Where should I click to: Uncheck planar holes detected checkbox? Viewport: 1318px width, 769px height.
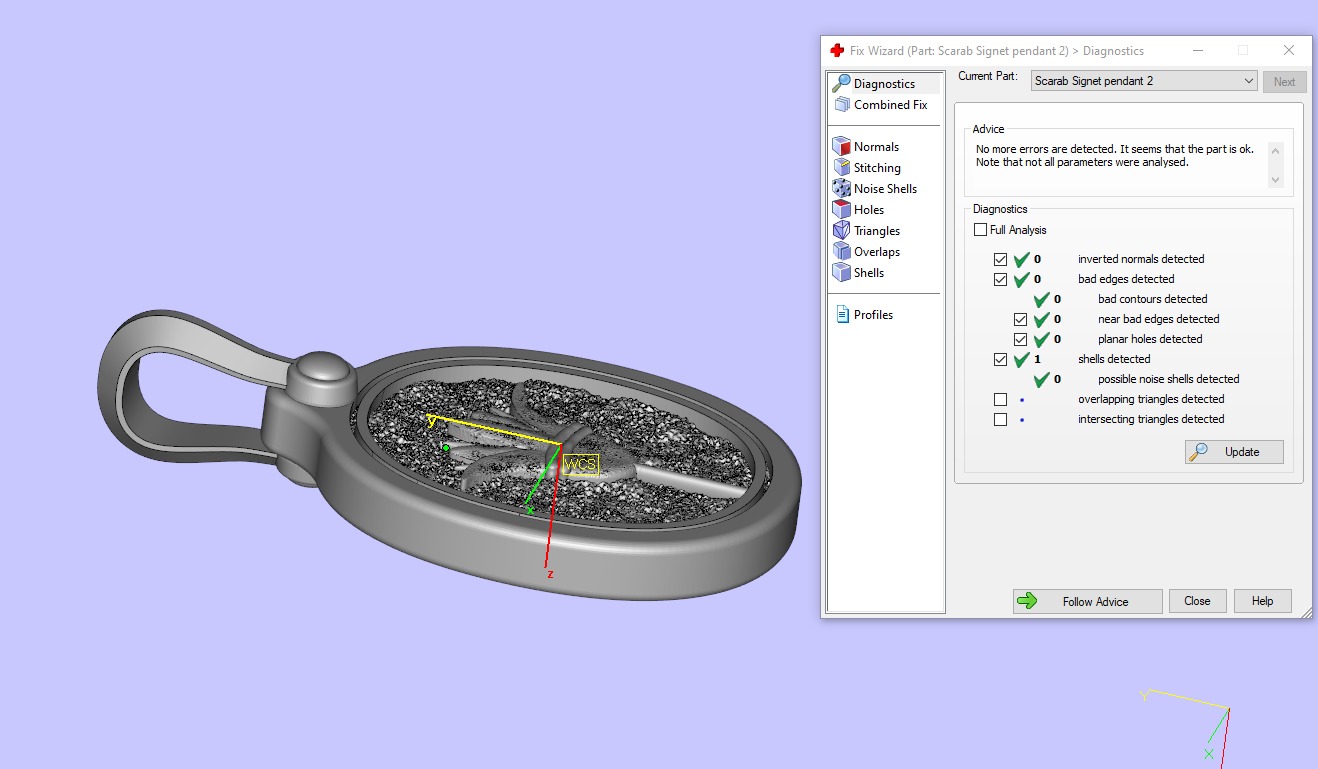click(1020, 340)
